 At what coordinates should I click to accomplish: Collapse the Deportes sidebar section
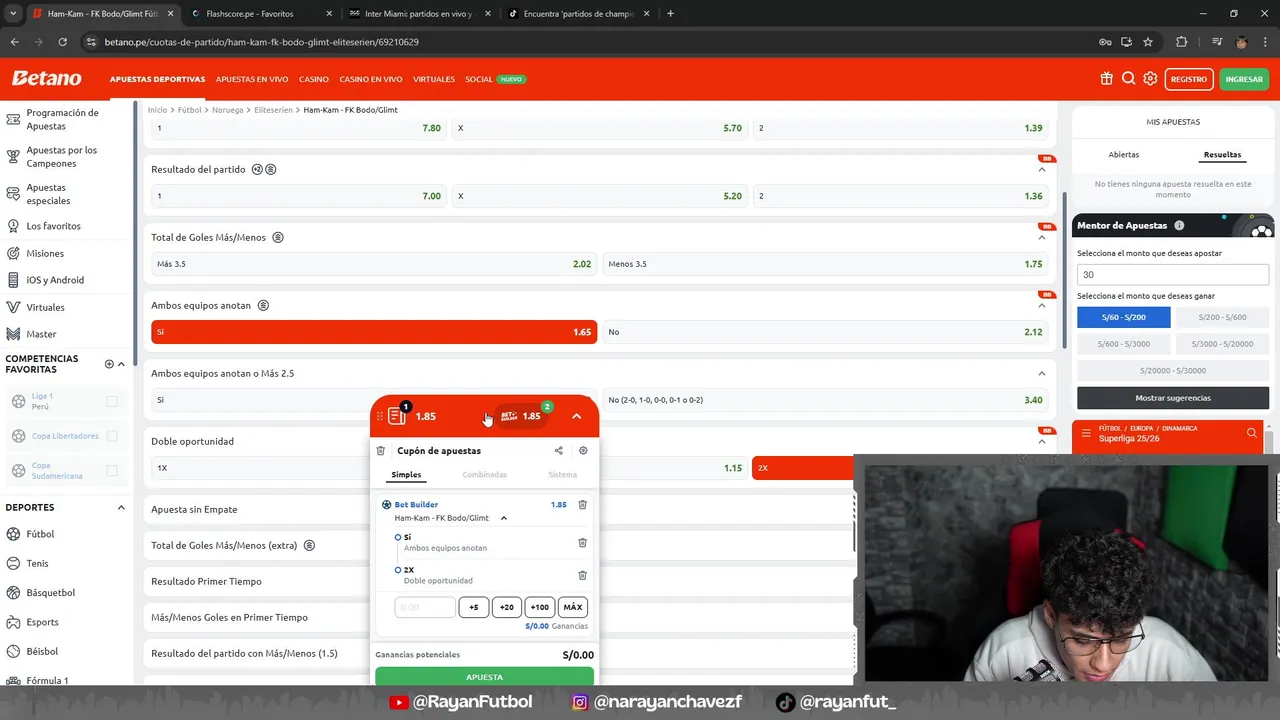(x=121, y=508)
